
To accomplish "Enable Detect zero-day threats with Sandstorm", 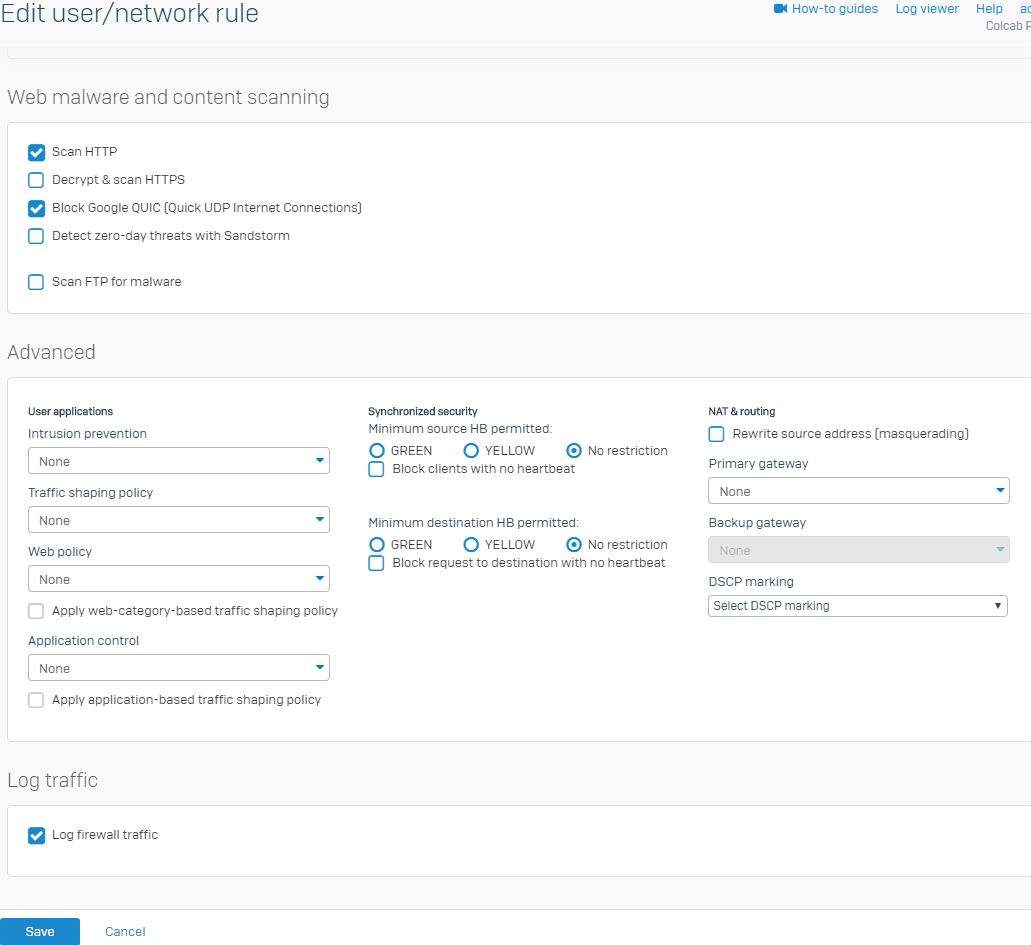I will [x=36, y=236].
